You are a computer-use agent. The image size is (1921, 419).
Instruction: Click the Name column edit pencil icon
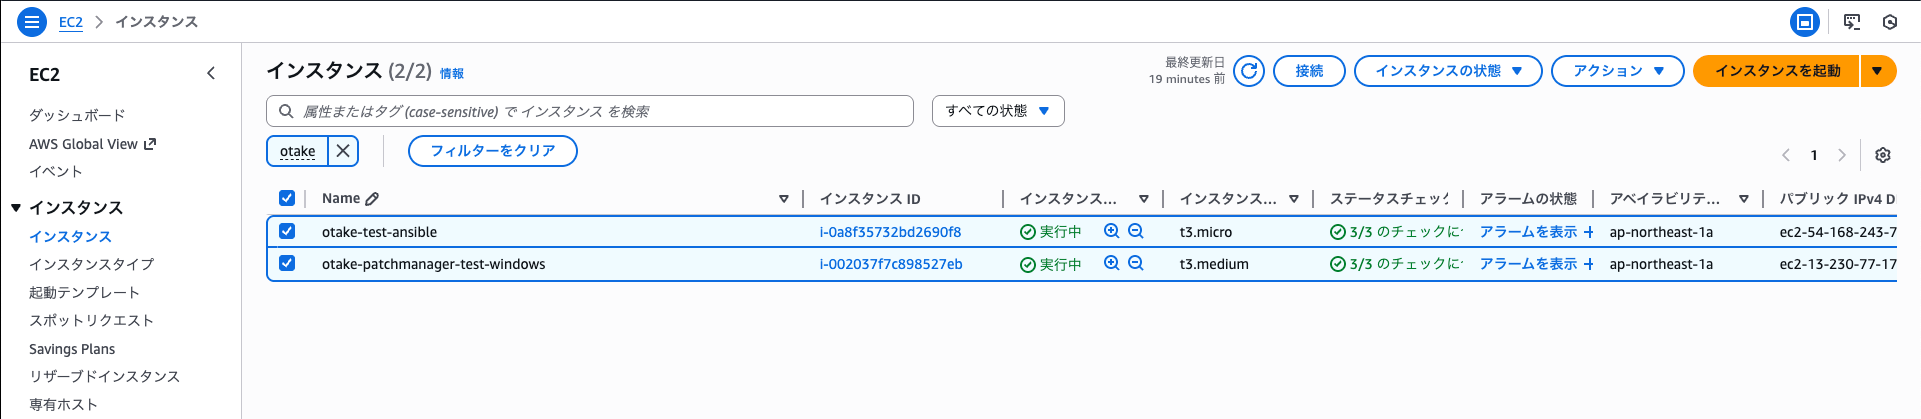(372, 199)
